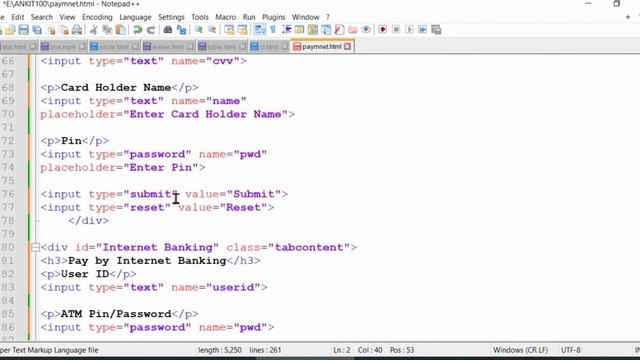Play back the recorded macro
Screen dimensions: 640x360
[409, 30]
